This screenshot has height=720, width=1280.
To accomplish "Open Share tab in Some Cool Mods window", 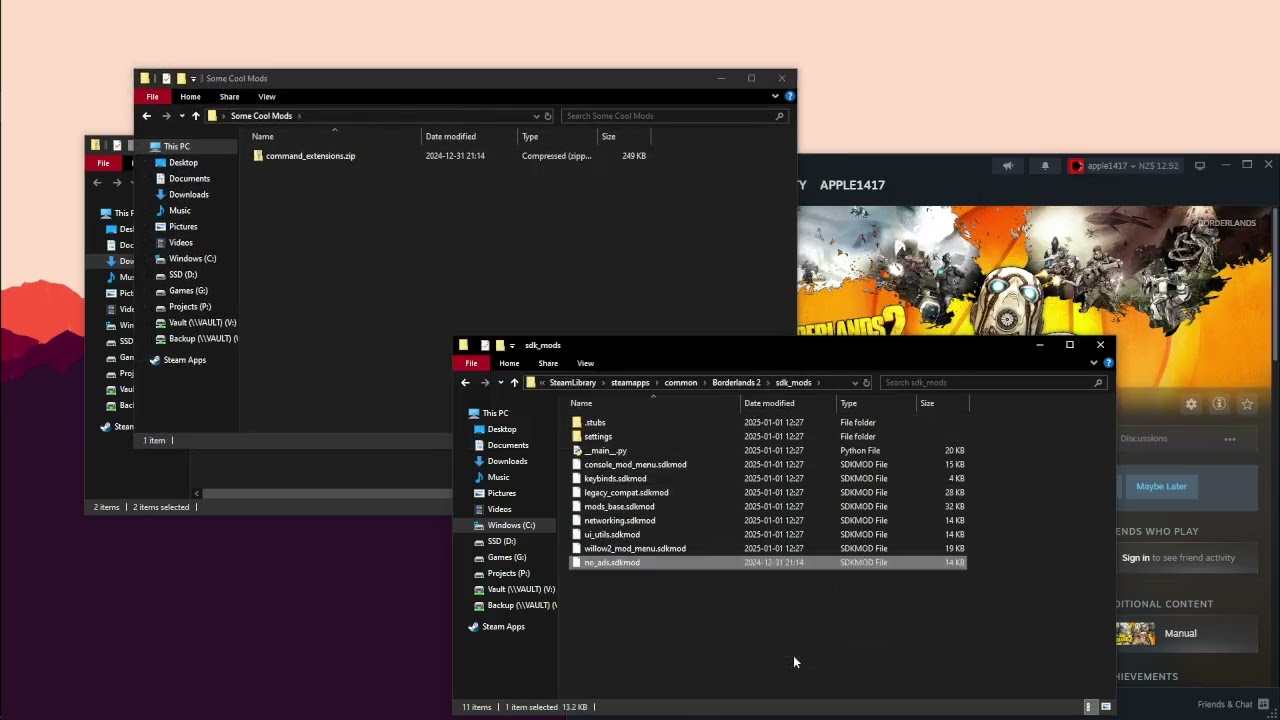I will (x=229, y=97).
